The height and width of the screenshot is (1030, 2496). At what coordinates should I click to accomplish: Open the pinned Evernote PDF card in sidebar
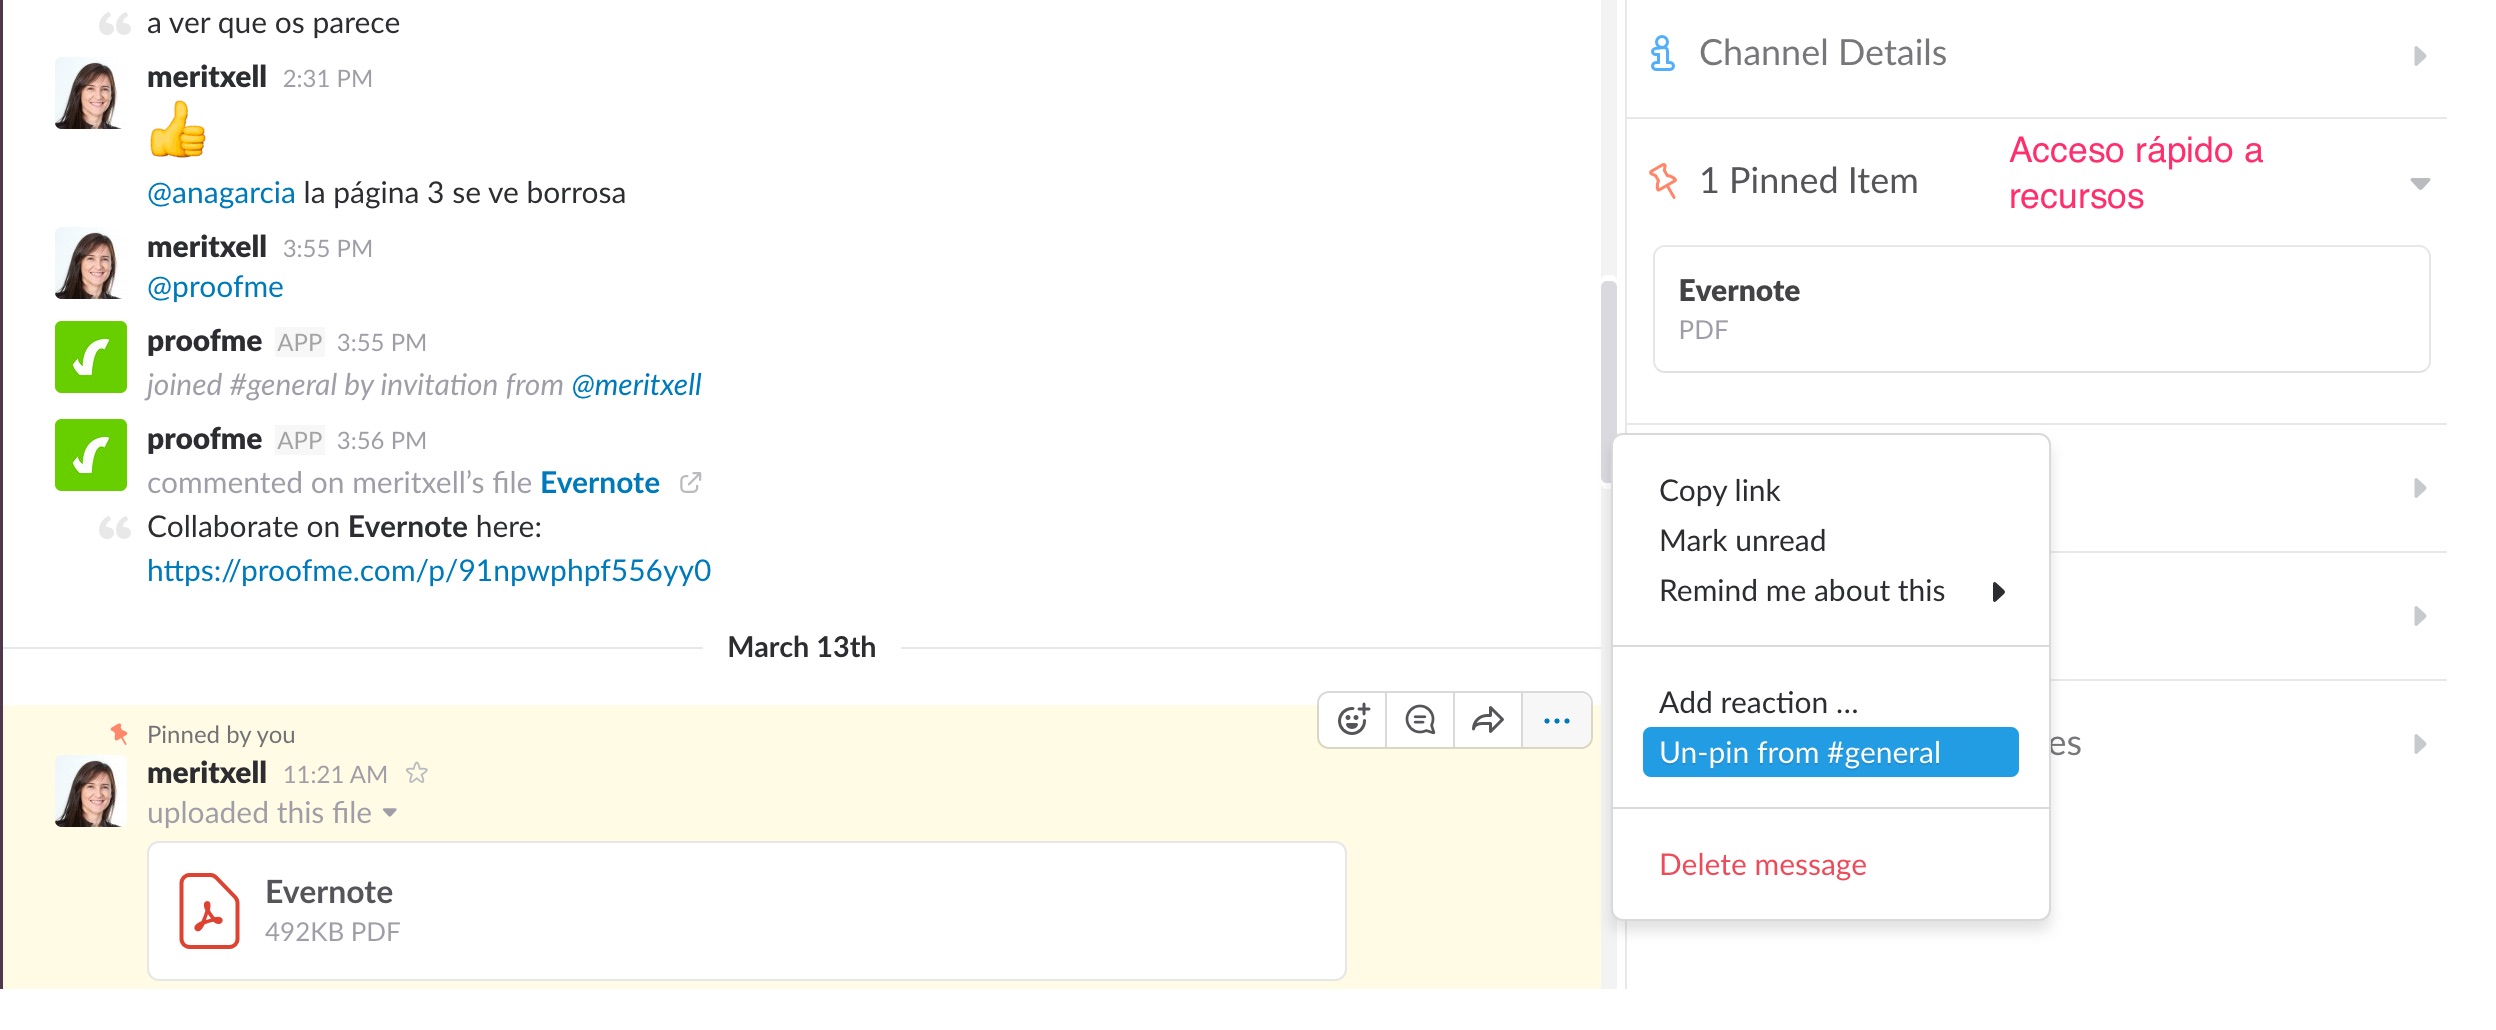tap(2041, 309)
